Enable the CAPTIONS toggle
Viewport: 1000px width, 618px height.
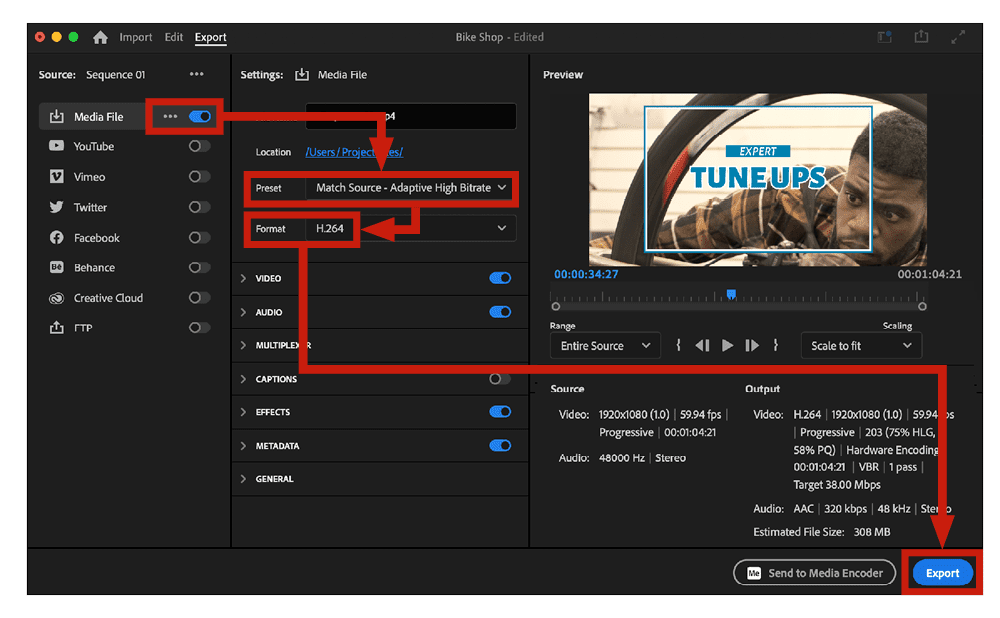500,379
